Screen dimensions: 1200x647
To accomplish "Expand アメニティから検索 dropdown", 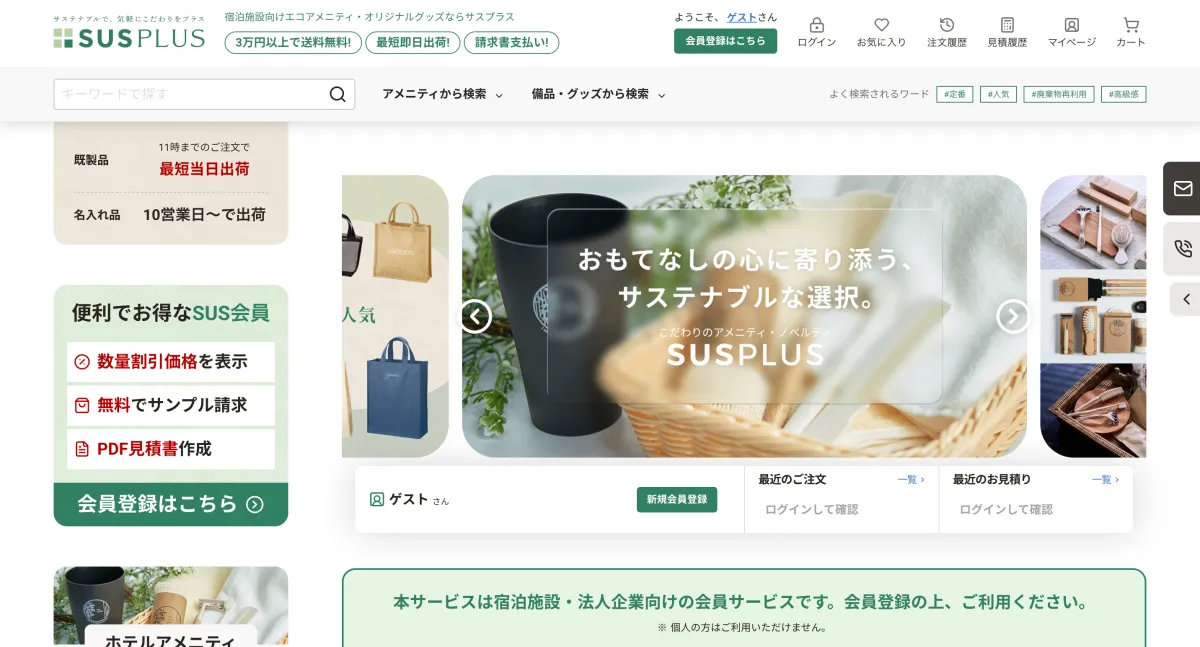I will tap(443, 94).
